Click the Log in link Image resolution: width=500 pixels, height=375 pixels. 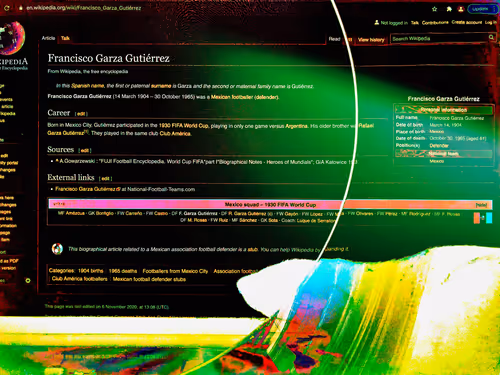point(491,22)
